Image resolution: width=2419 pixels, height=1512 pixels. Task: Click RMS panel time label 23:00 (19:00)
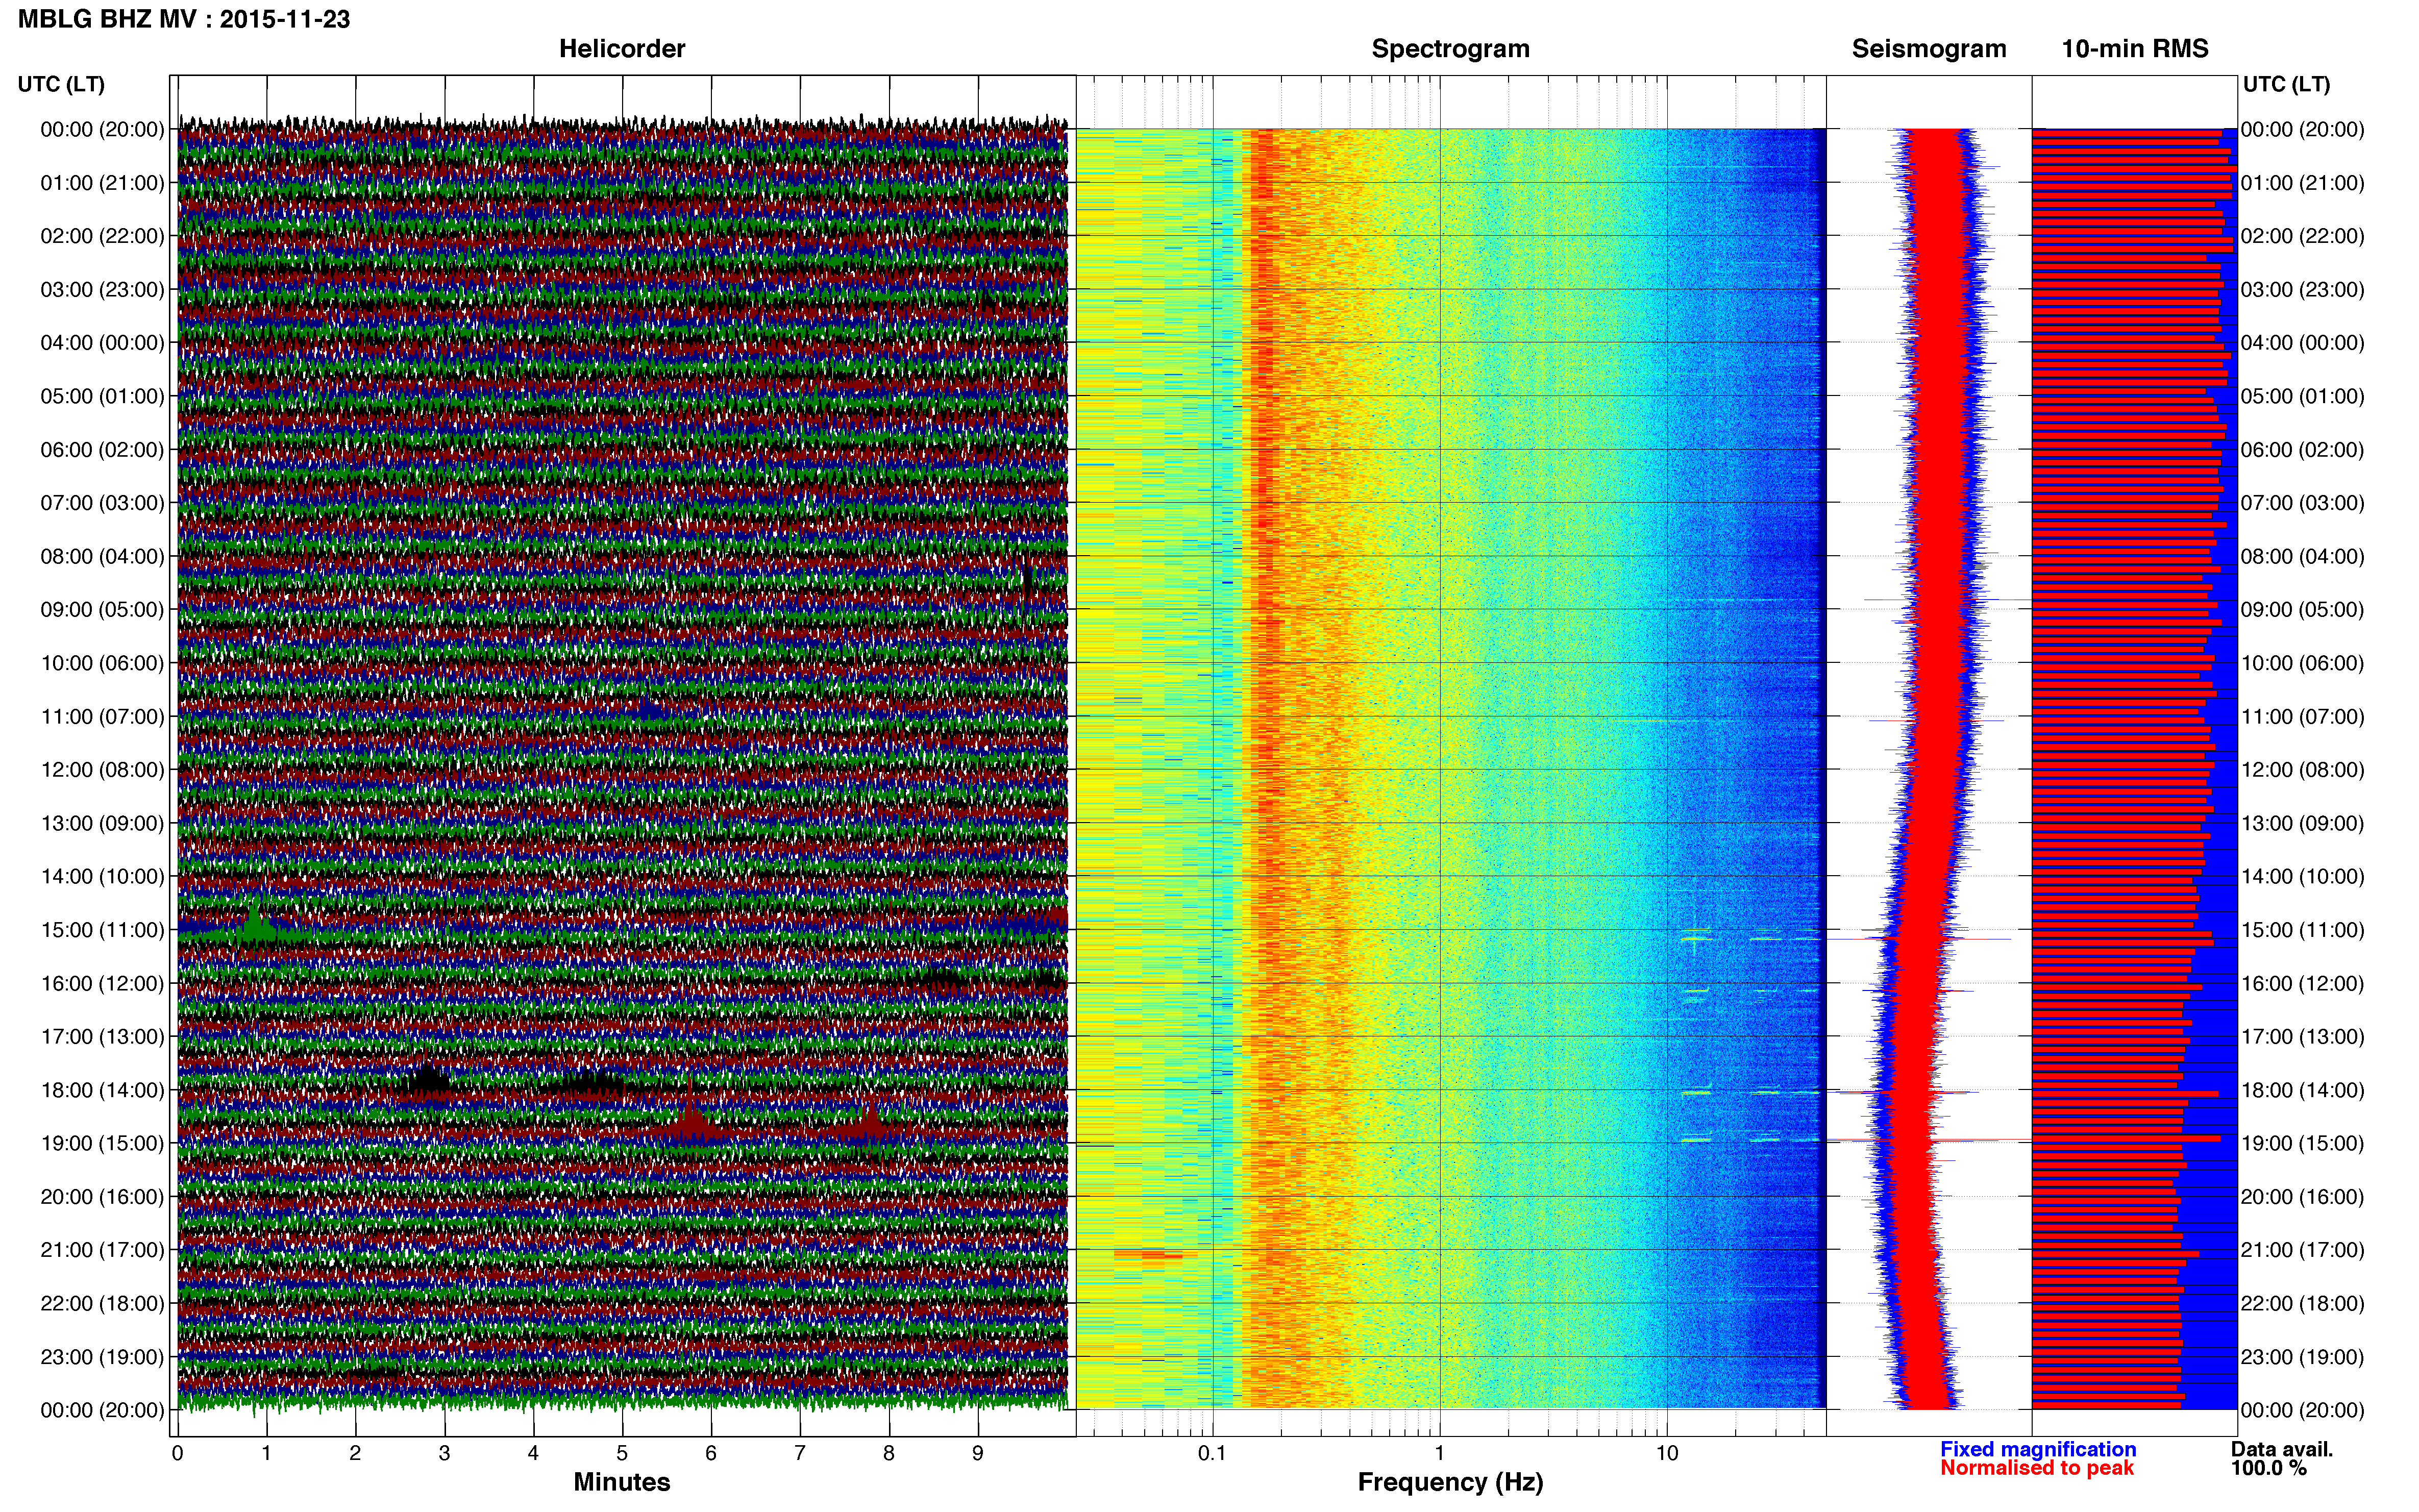point(2302,1357)
